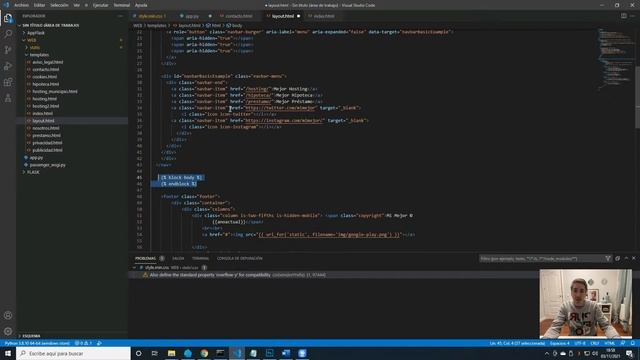This screenshot has width=640, height=360.
Task: Open the Accounts icon in activity bar
Action: click(x=8, y=315)
